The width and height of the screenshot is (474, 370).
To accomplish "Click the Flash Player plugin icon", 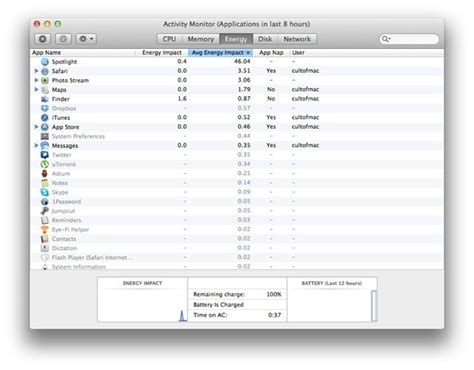I will [45, 258].
